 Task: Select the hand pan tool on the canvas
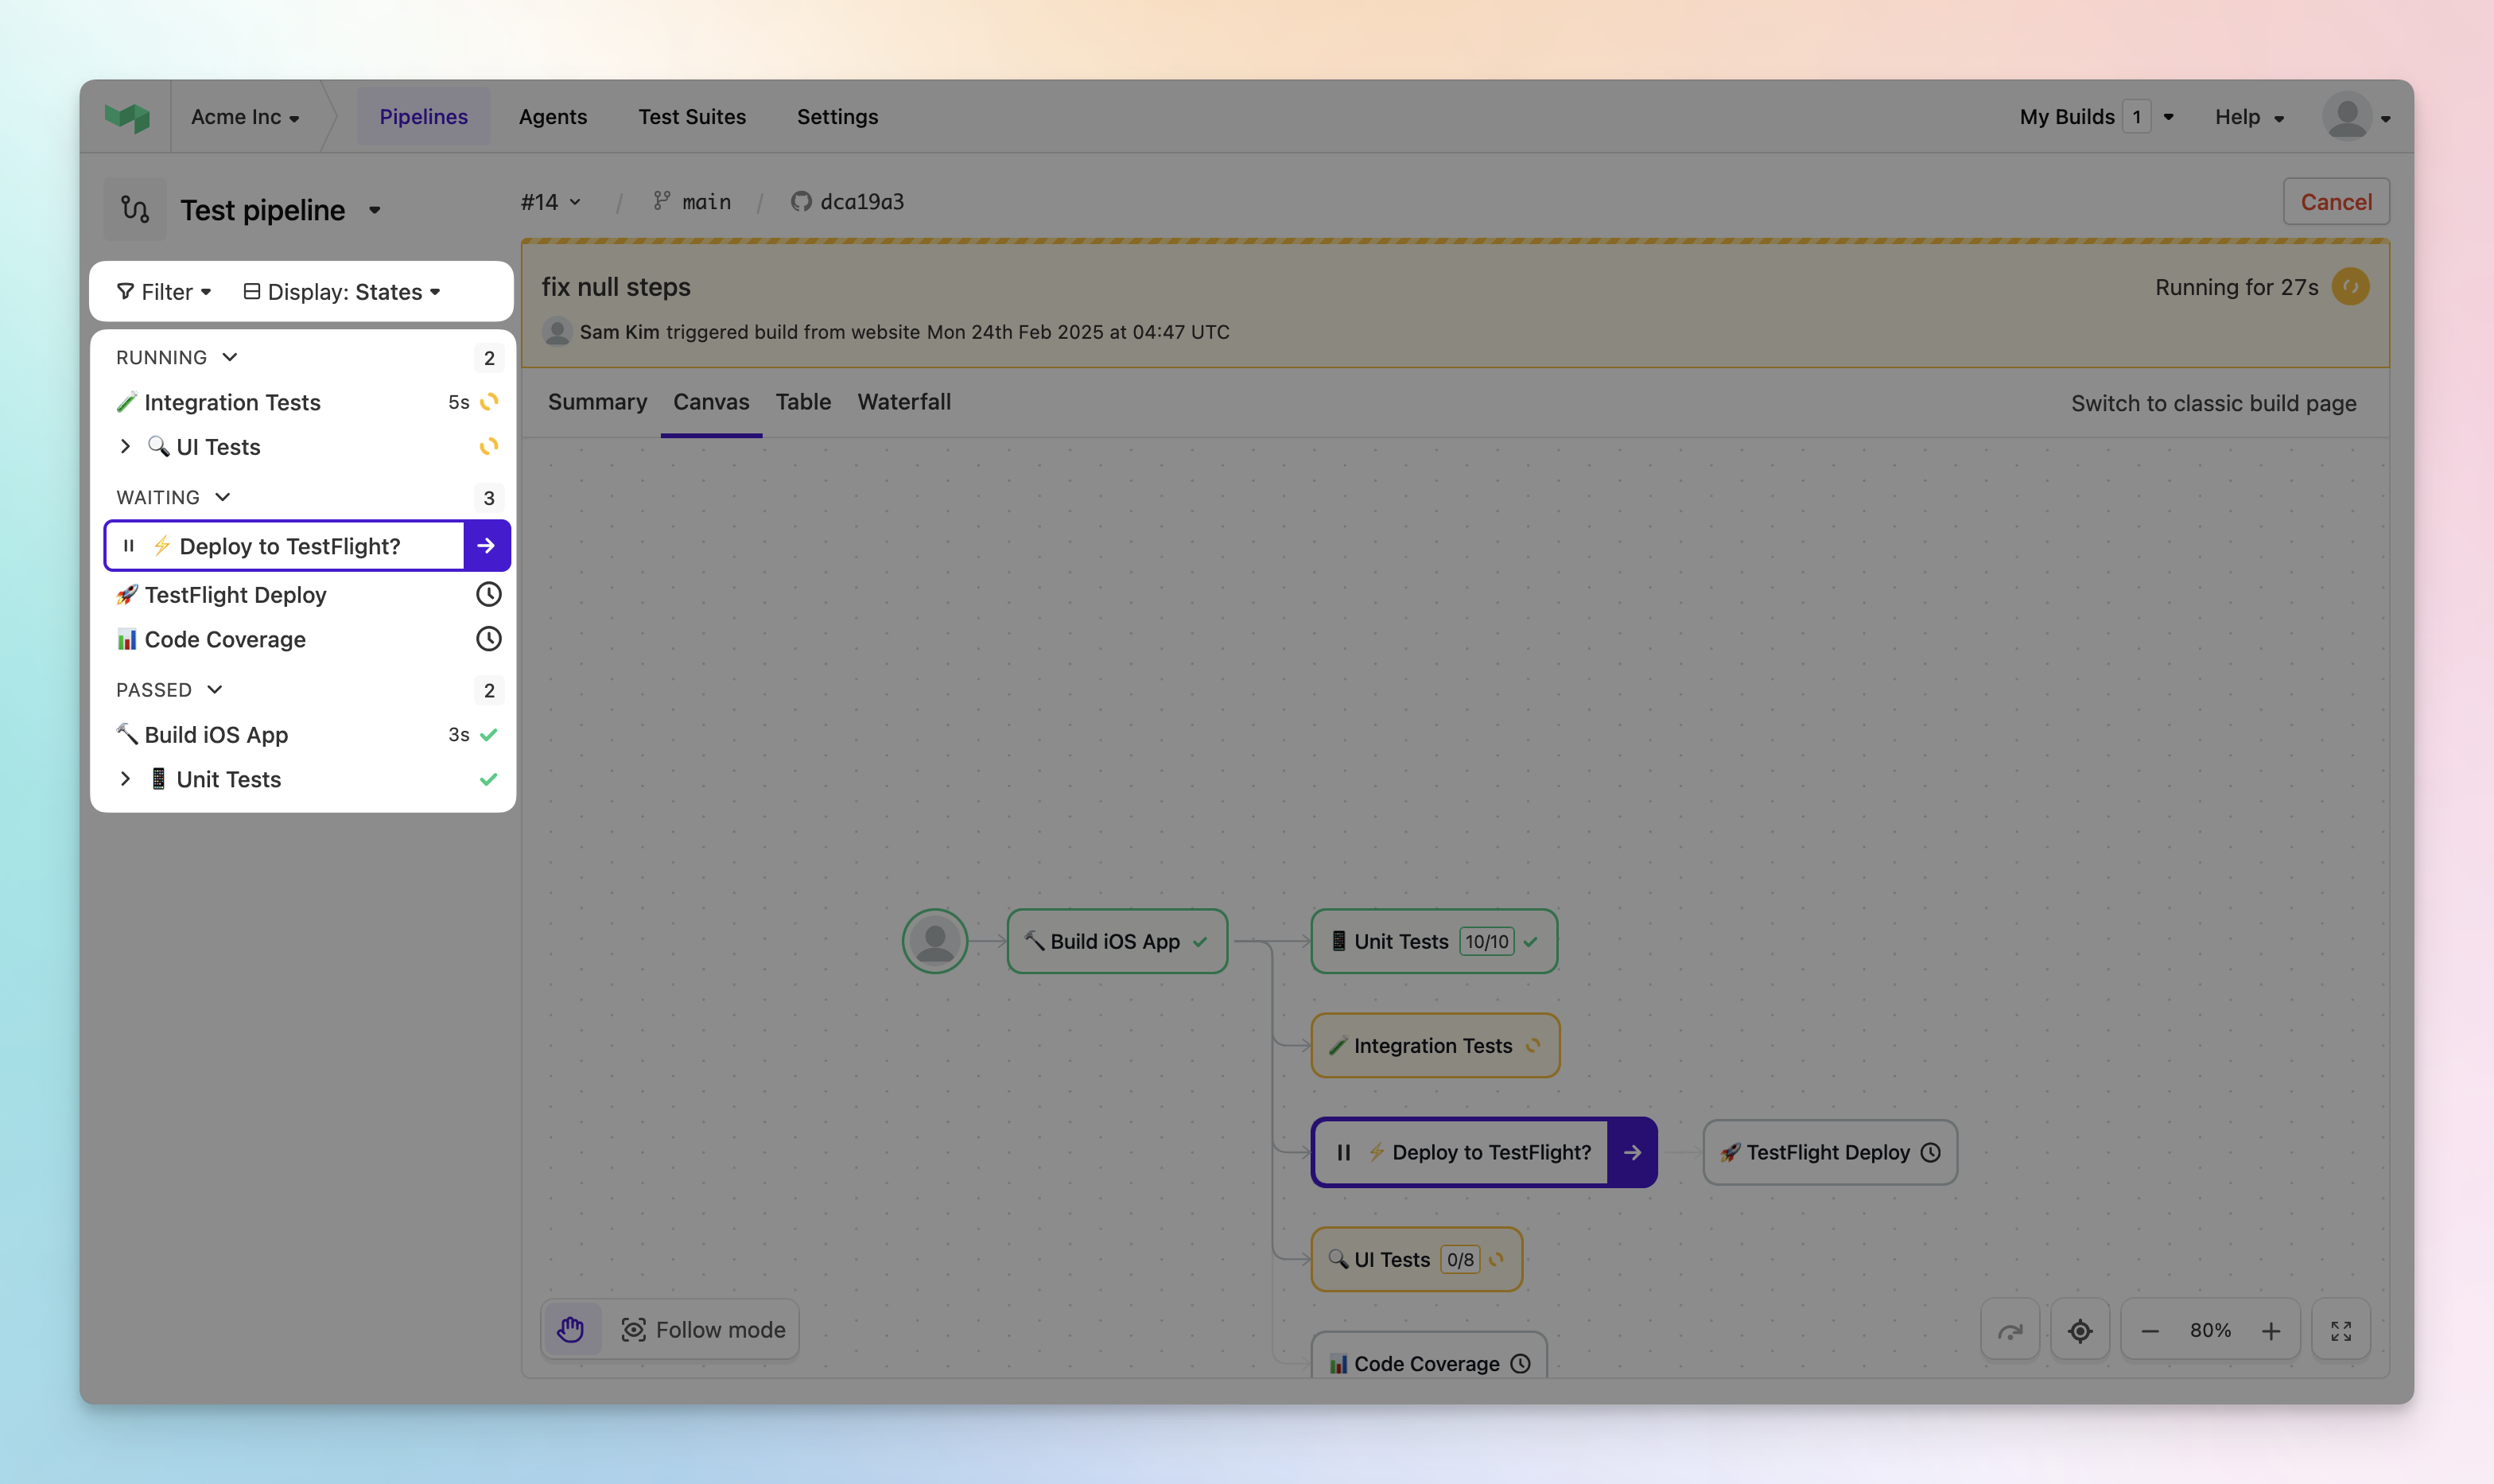click(x=571, y=1329)
